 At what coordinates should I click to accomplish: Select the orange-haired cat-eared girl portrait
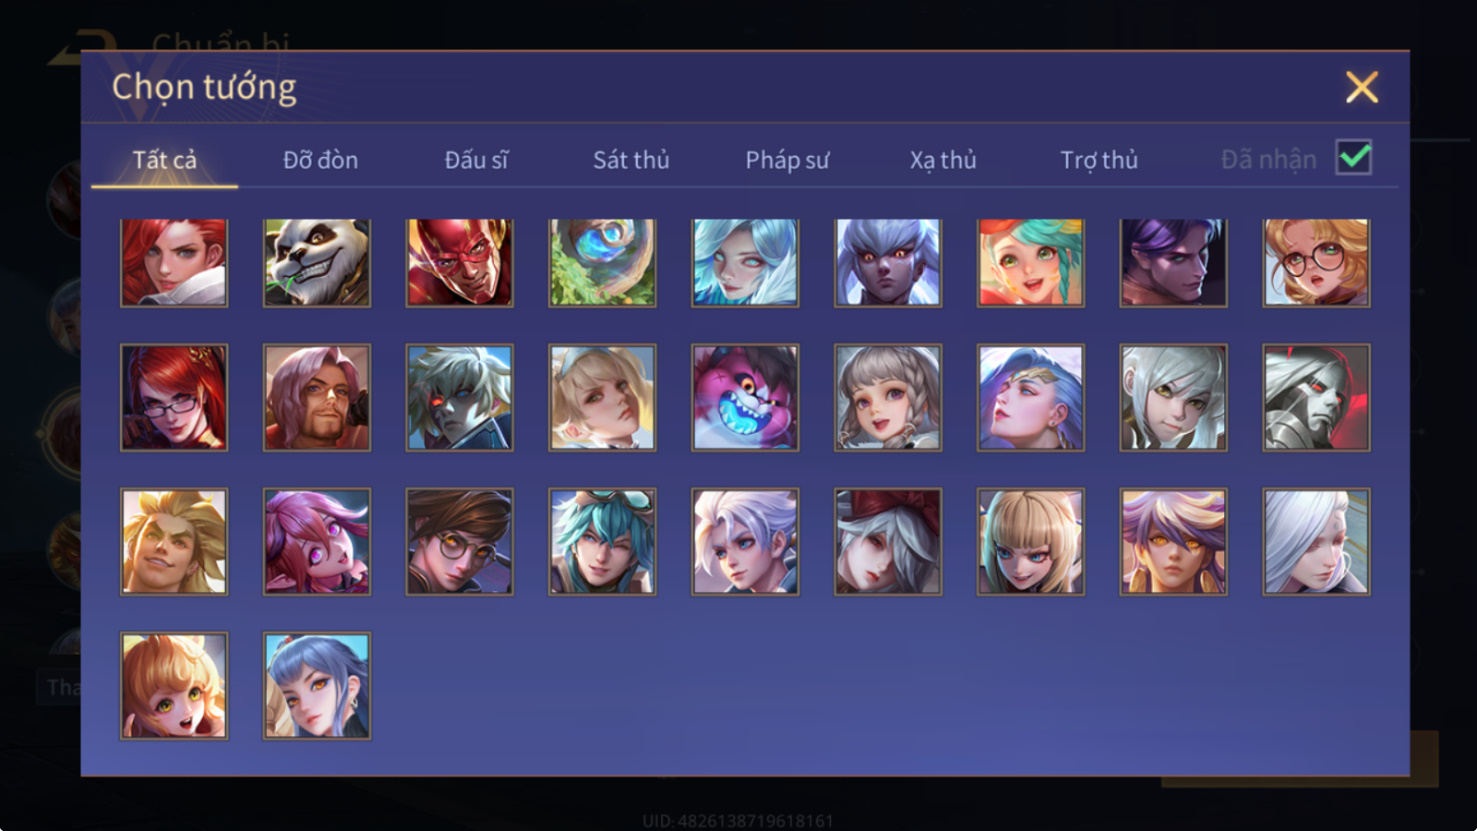[x=174, y=686]
